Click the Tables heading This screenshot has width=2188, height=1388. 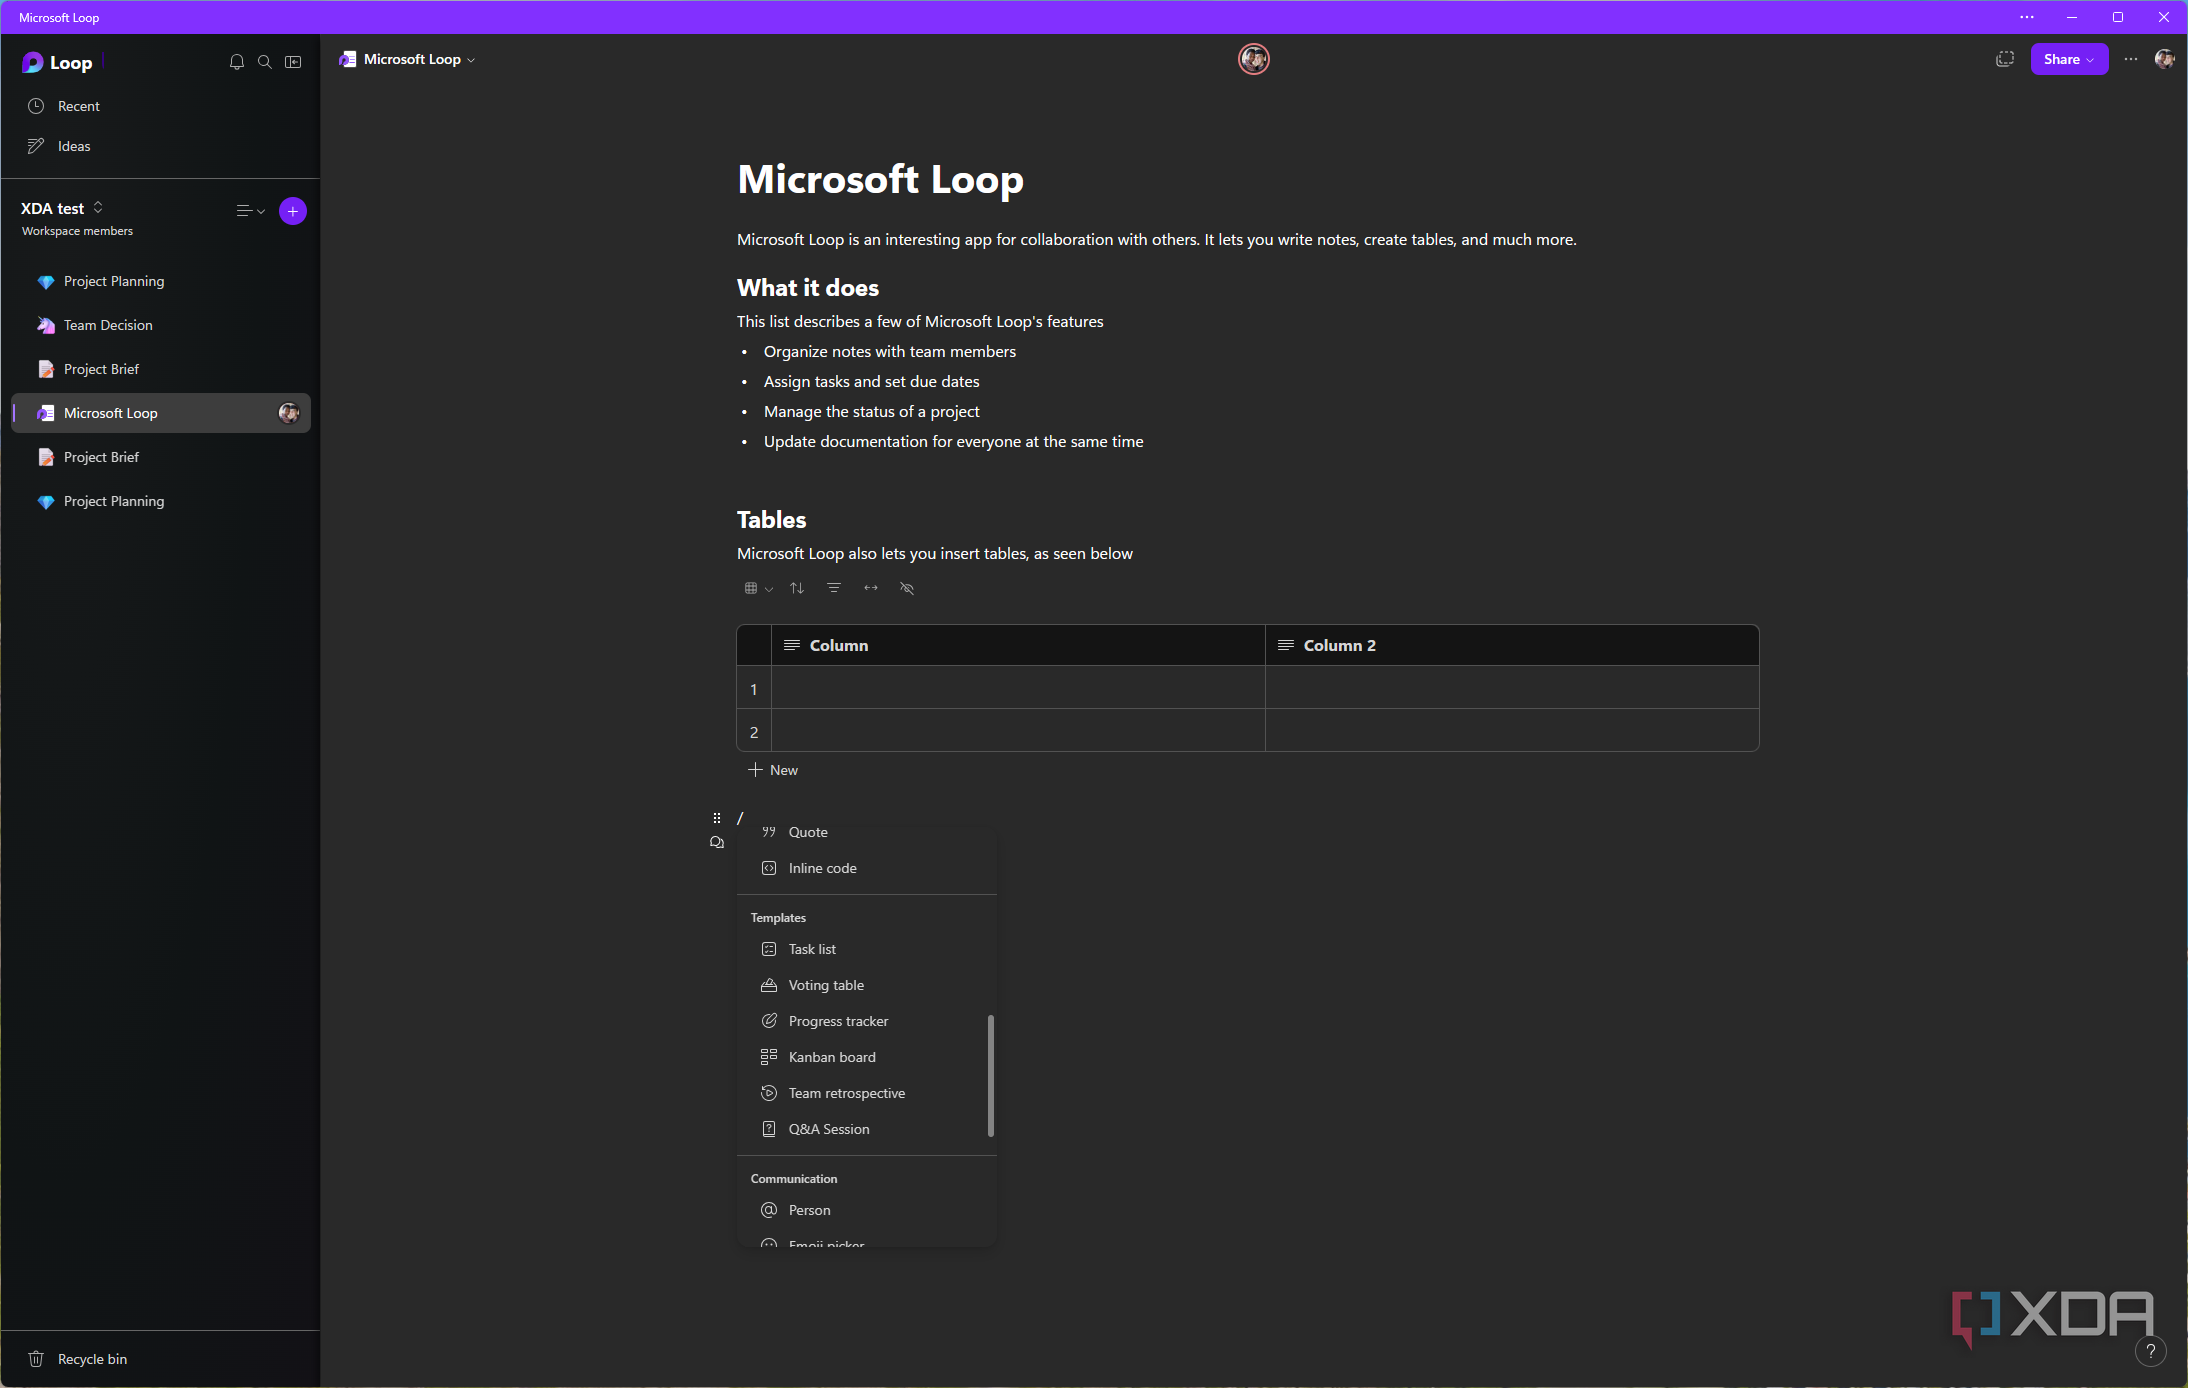tap(771, 520)
